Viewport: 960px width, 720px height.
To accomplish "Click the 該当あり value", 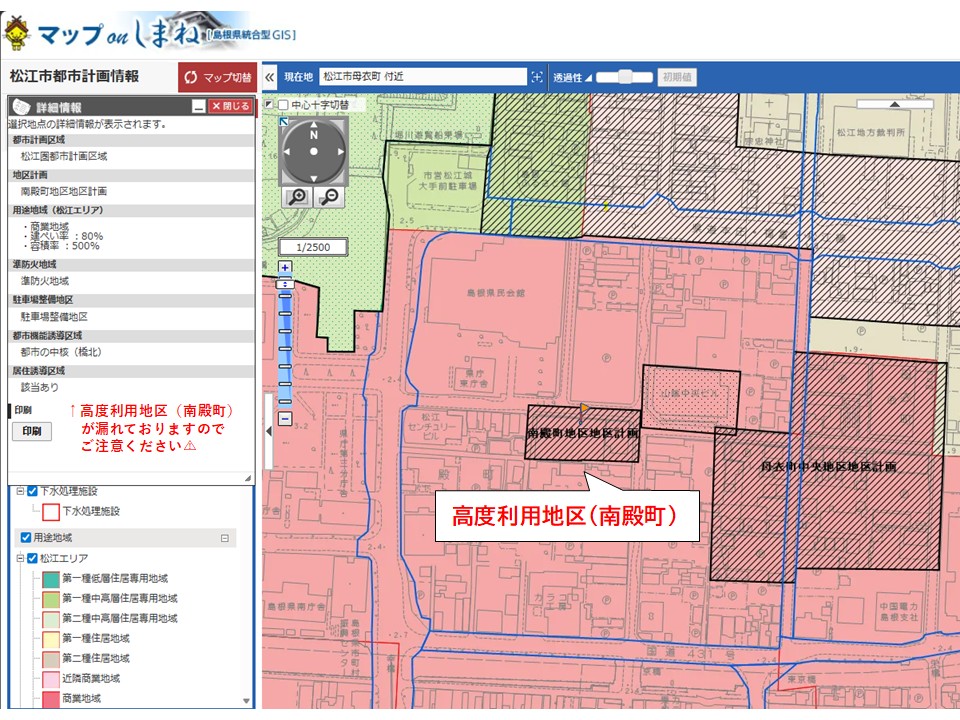I will 40,388.
